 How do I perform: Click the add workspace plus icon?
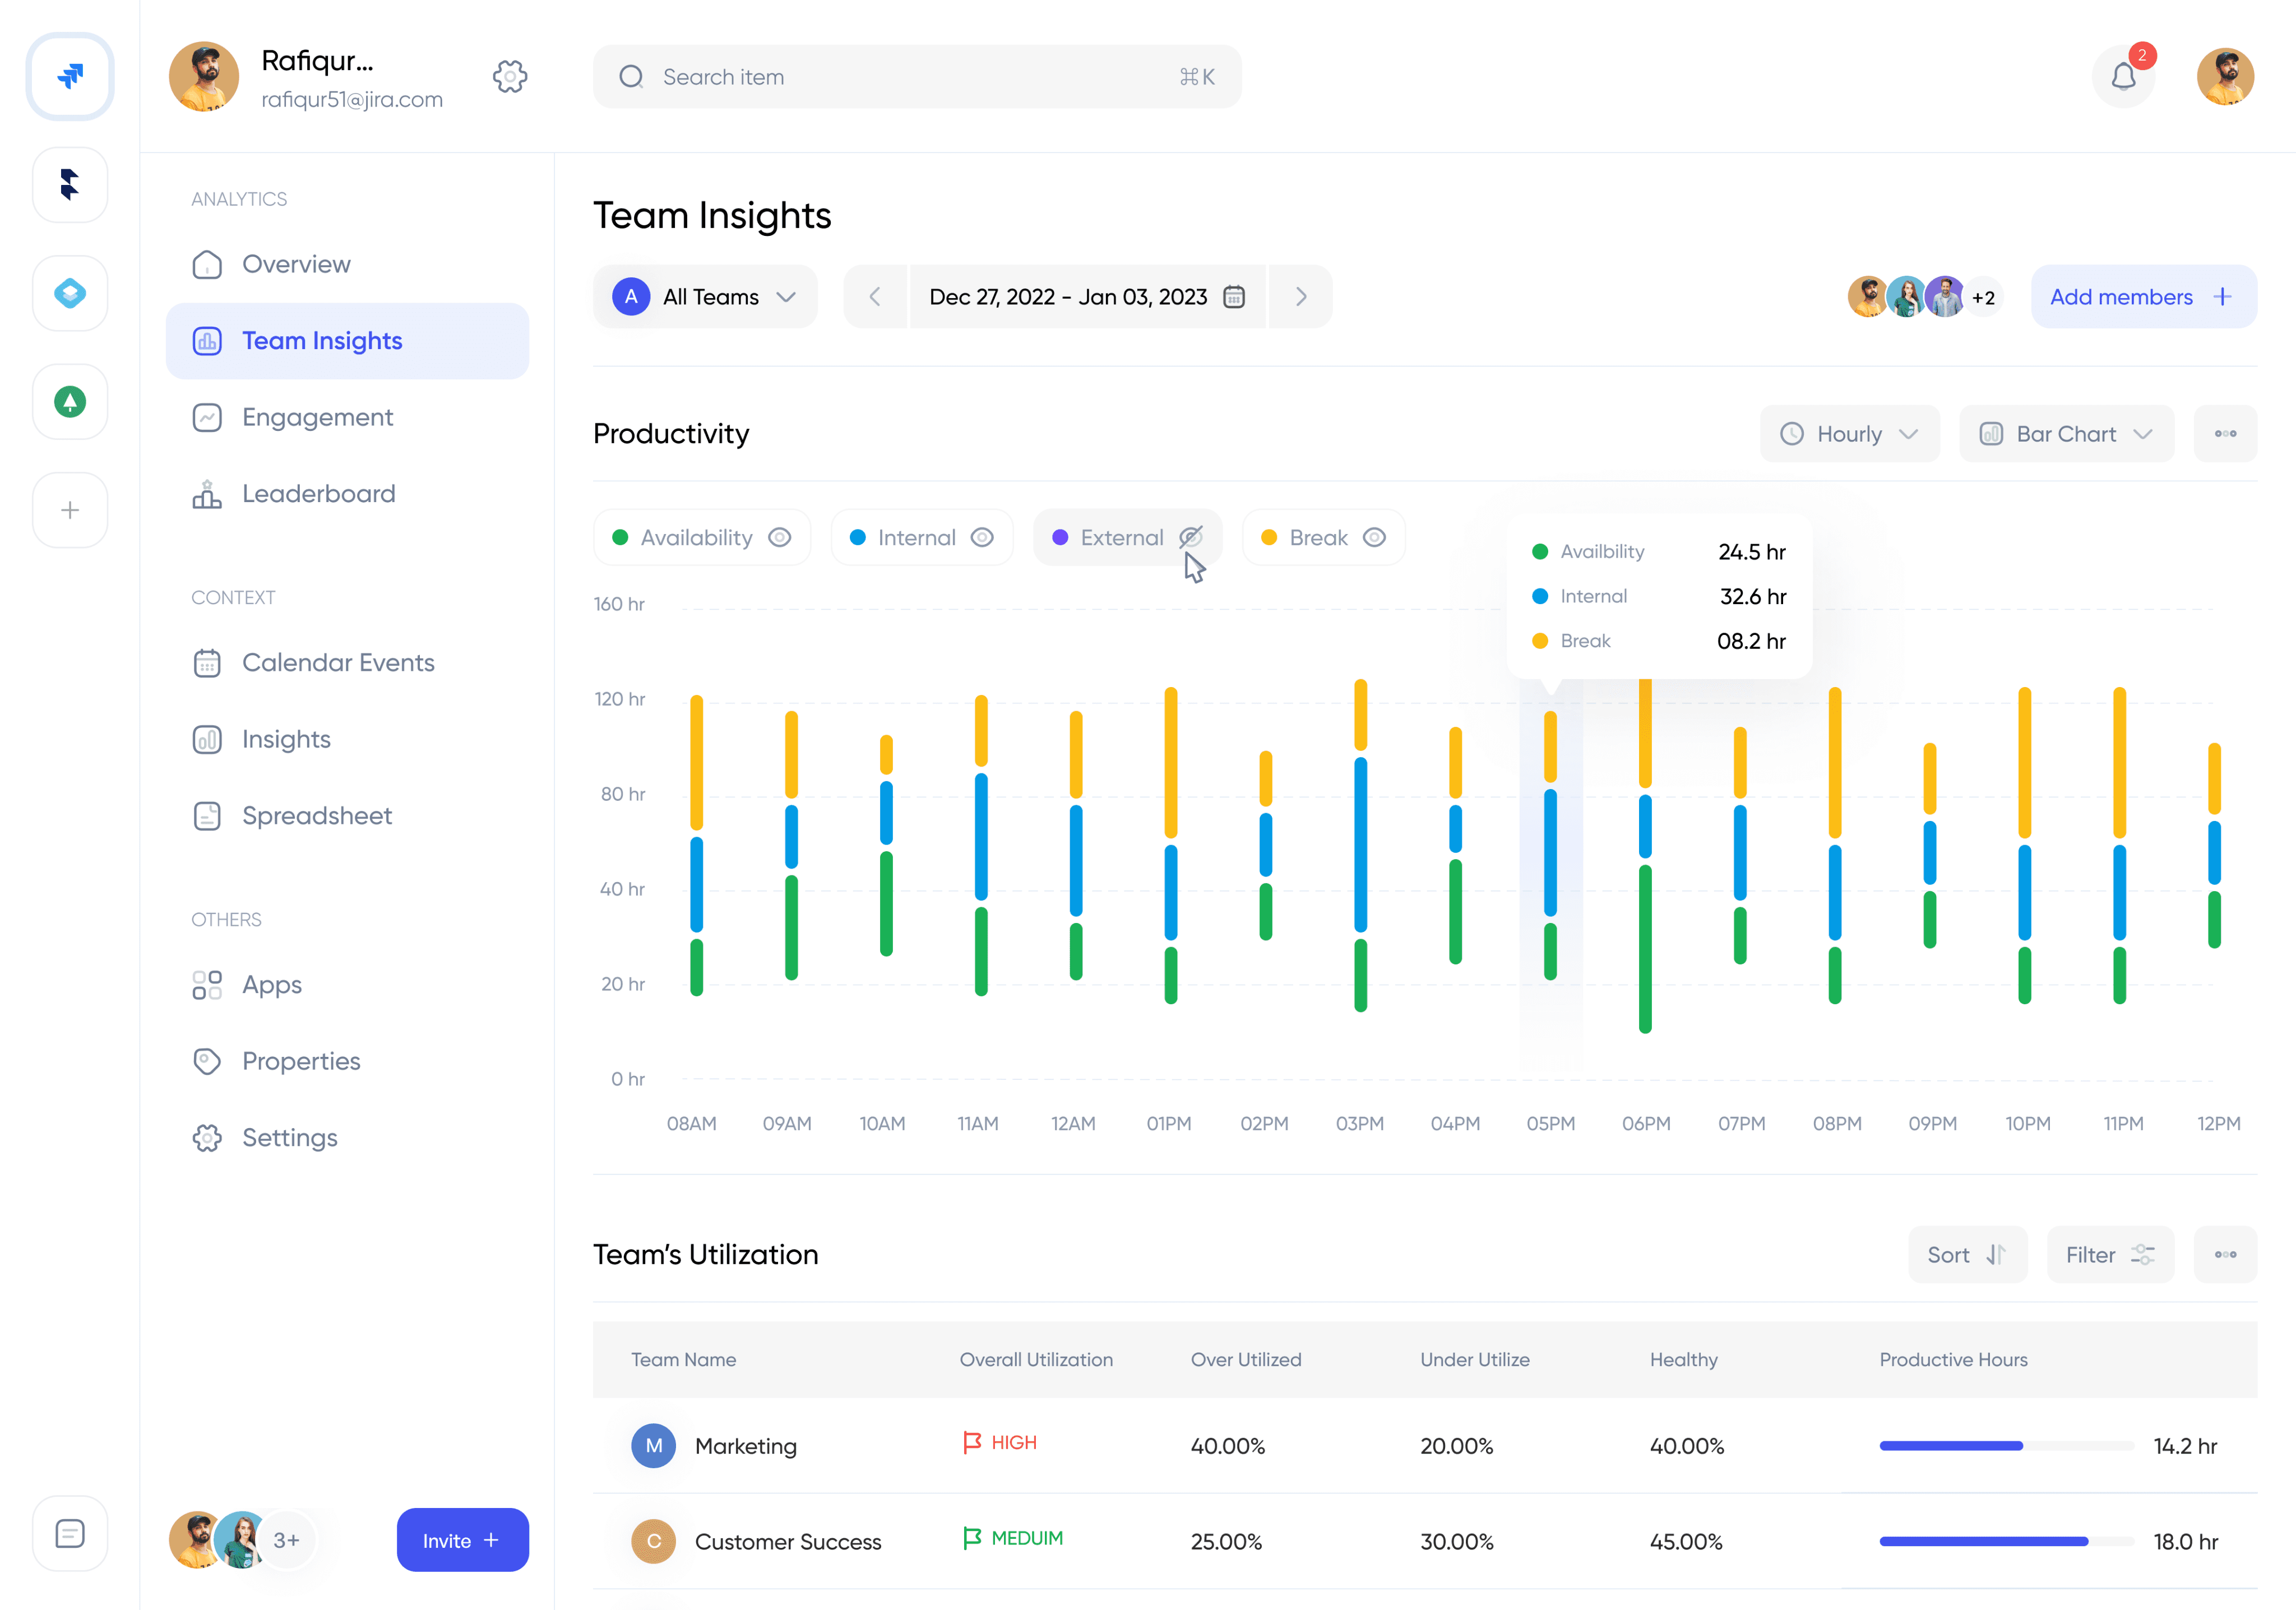point(70,510)
